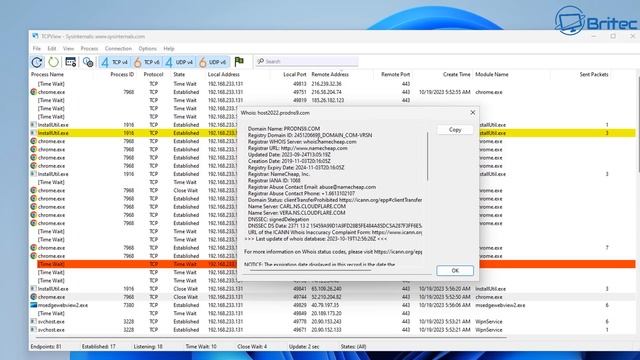The width and height of the screenshot is (640, 360).
Task: Toggle the UDP v4 filter
Action: coord(179,62)
